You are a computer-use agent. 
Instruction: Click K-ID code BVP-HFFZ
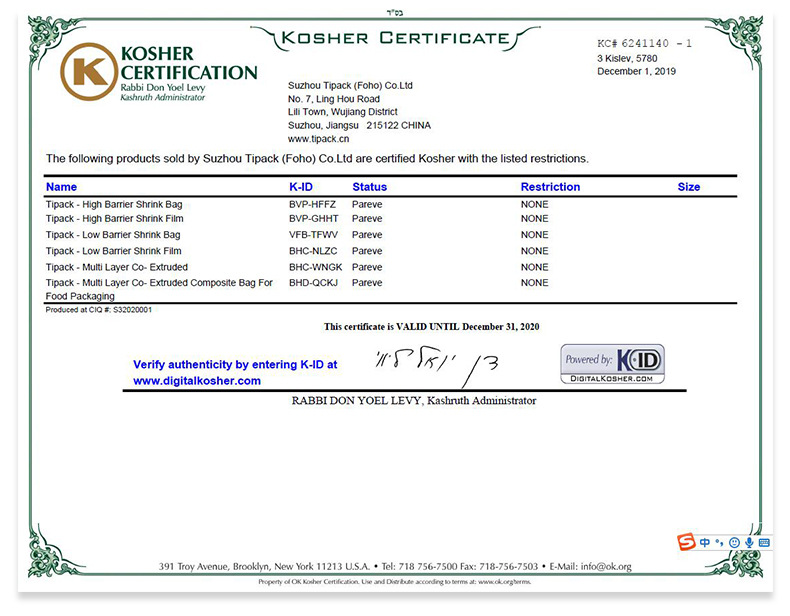tap(312, 204)
